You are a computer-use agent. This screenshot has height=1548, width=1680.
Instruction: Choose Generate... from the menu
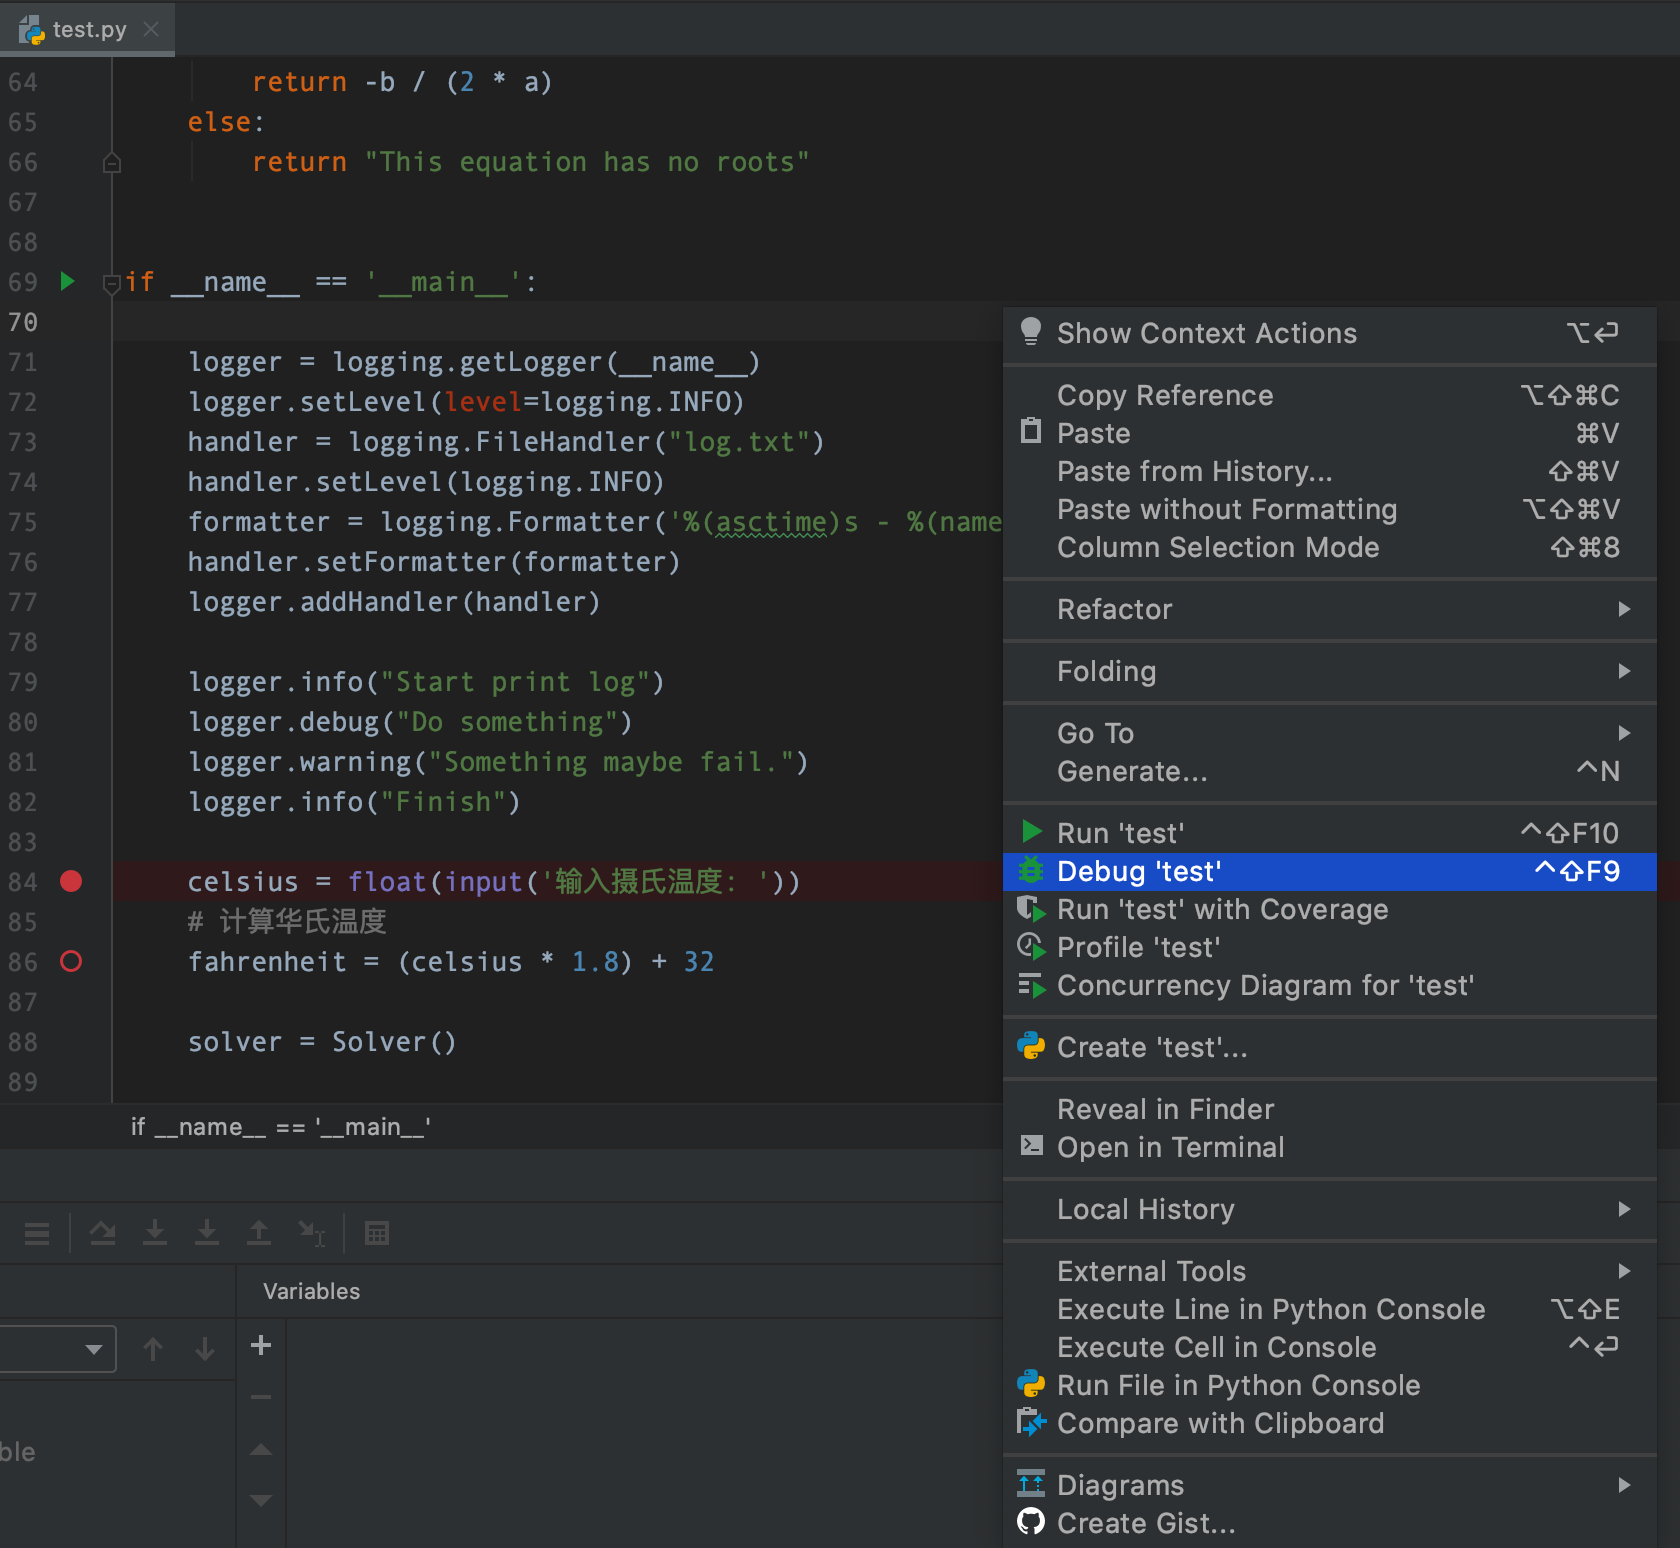point(1330,771)
